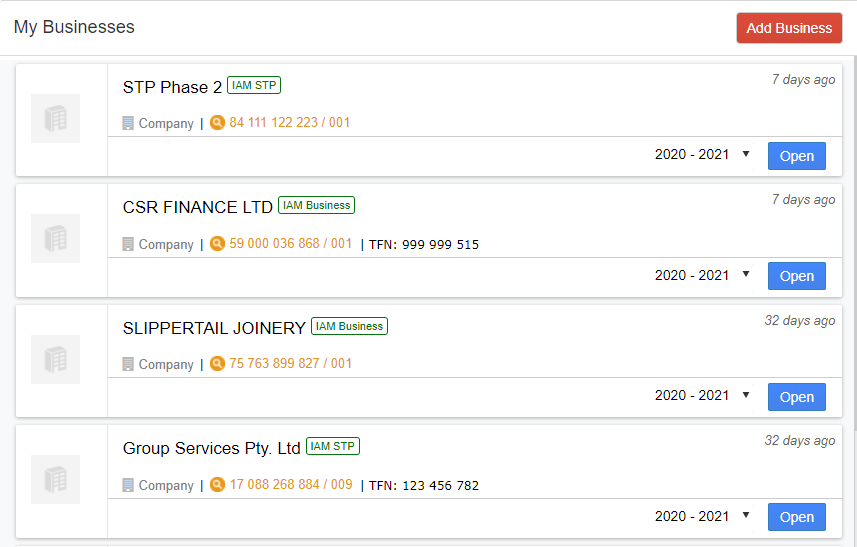Image resolution: width=857 pixels, height=547 pixels.
Task: Open the CSR FINANCE LTD business
Action: [x=796, y=276]
